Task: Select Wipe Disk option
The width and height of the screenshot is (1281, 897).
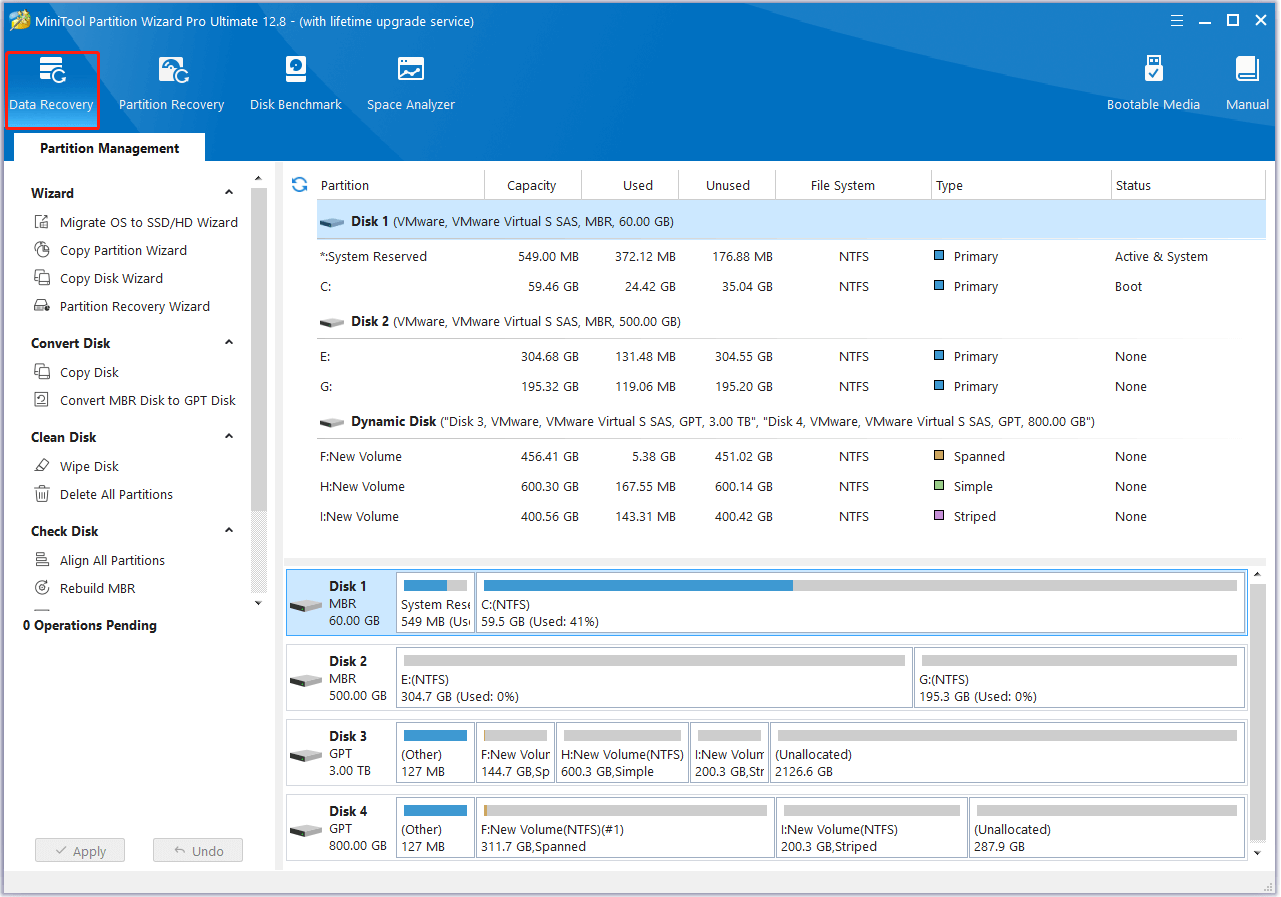Action: pos(76,466)
